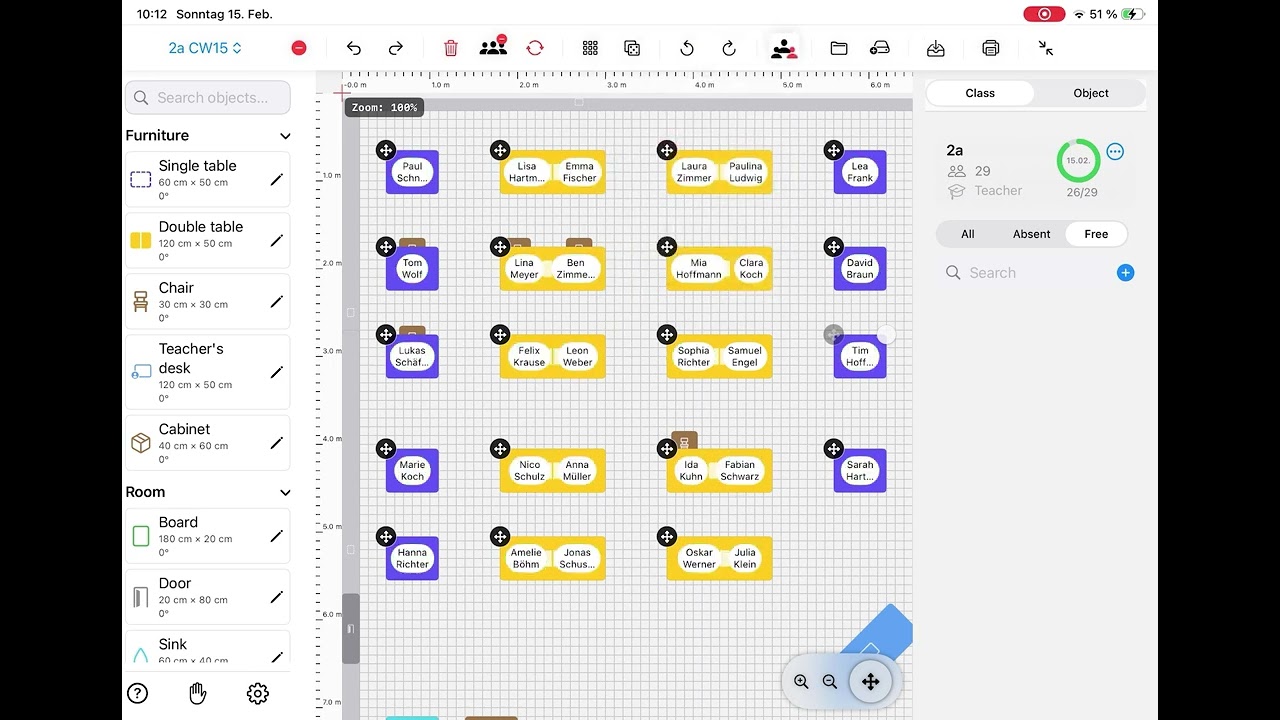Open the class 2a more options button
This screenshot has height=720, width=1280.
point(1115,152)
